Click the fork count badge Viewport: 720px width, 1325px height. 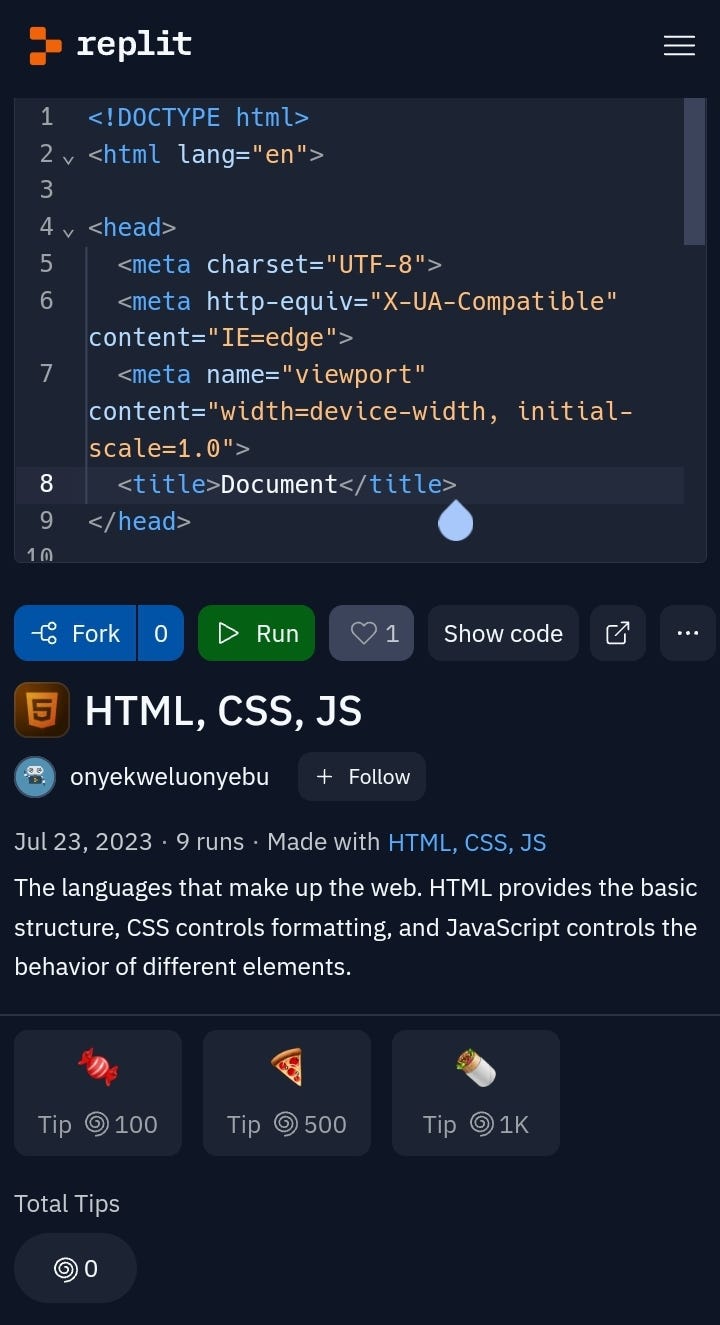161,633
